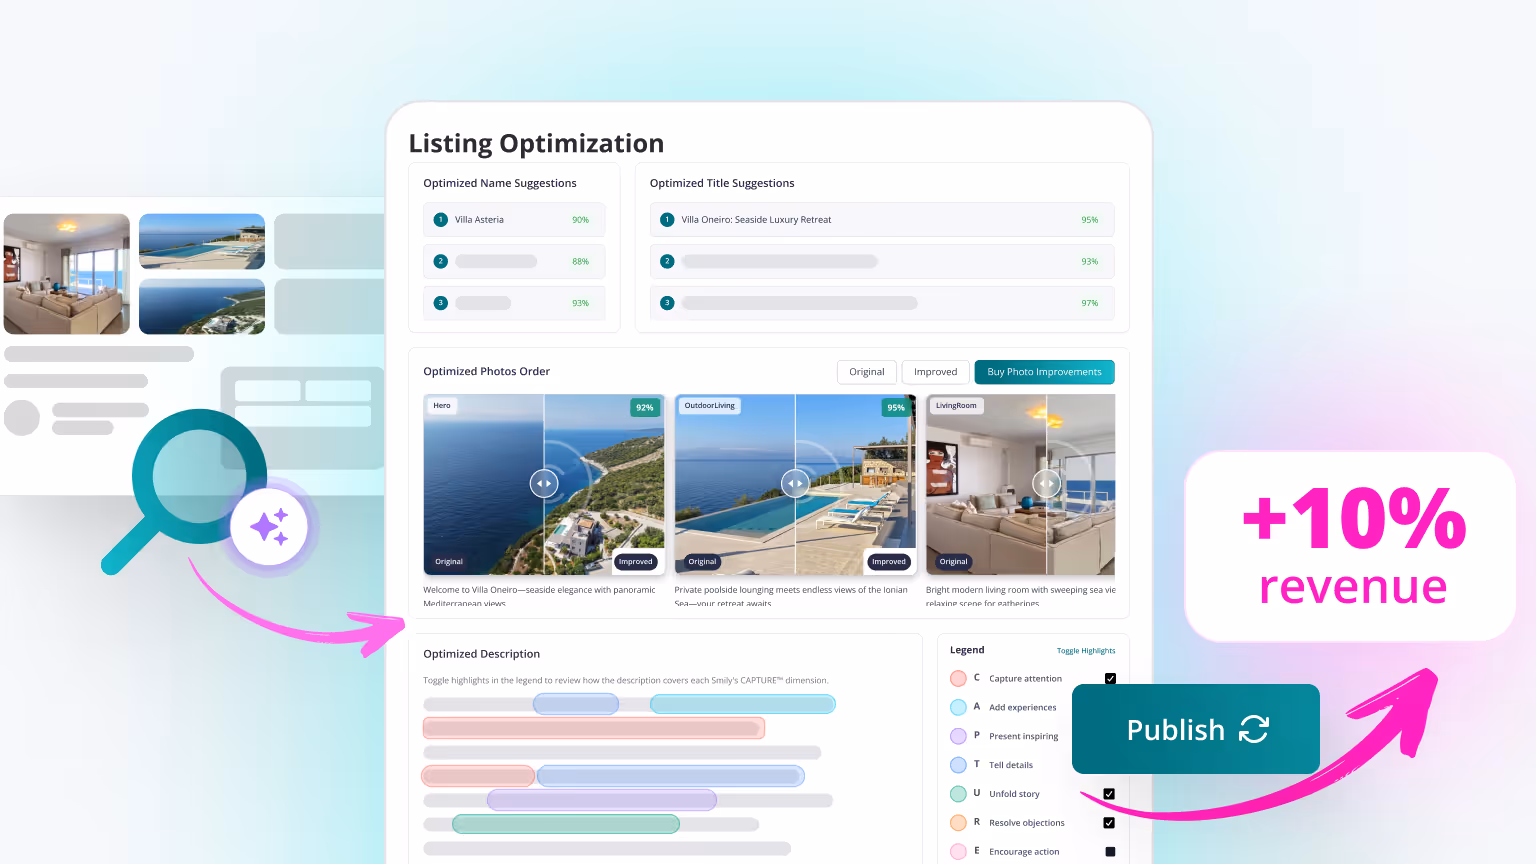Click Improved label on OutdoorLiving photo
The image size is (1536, 864).
coord(888,562)
